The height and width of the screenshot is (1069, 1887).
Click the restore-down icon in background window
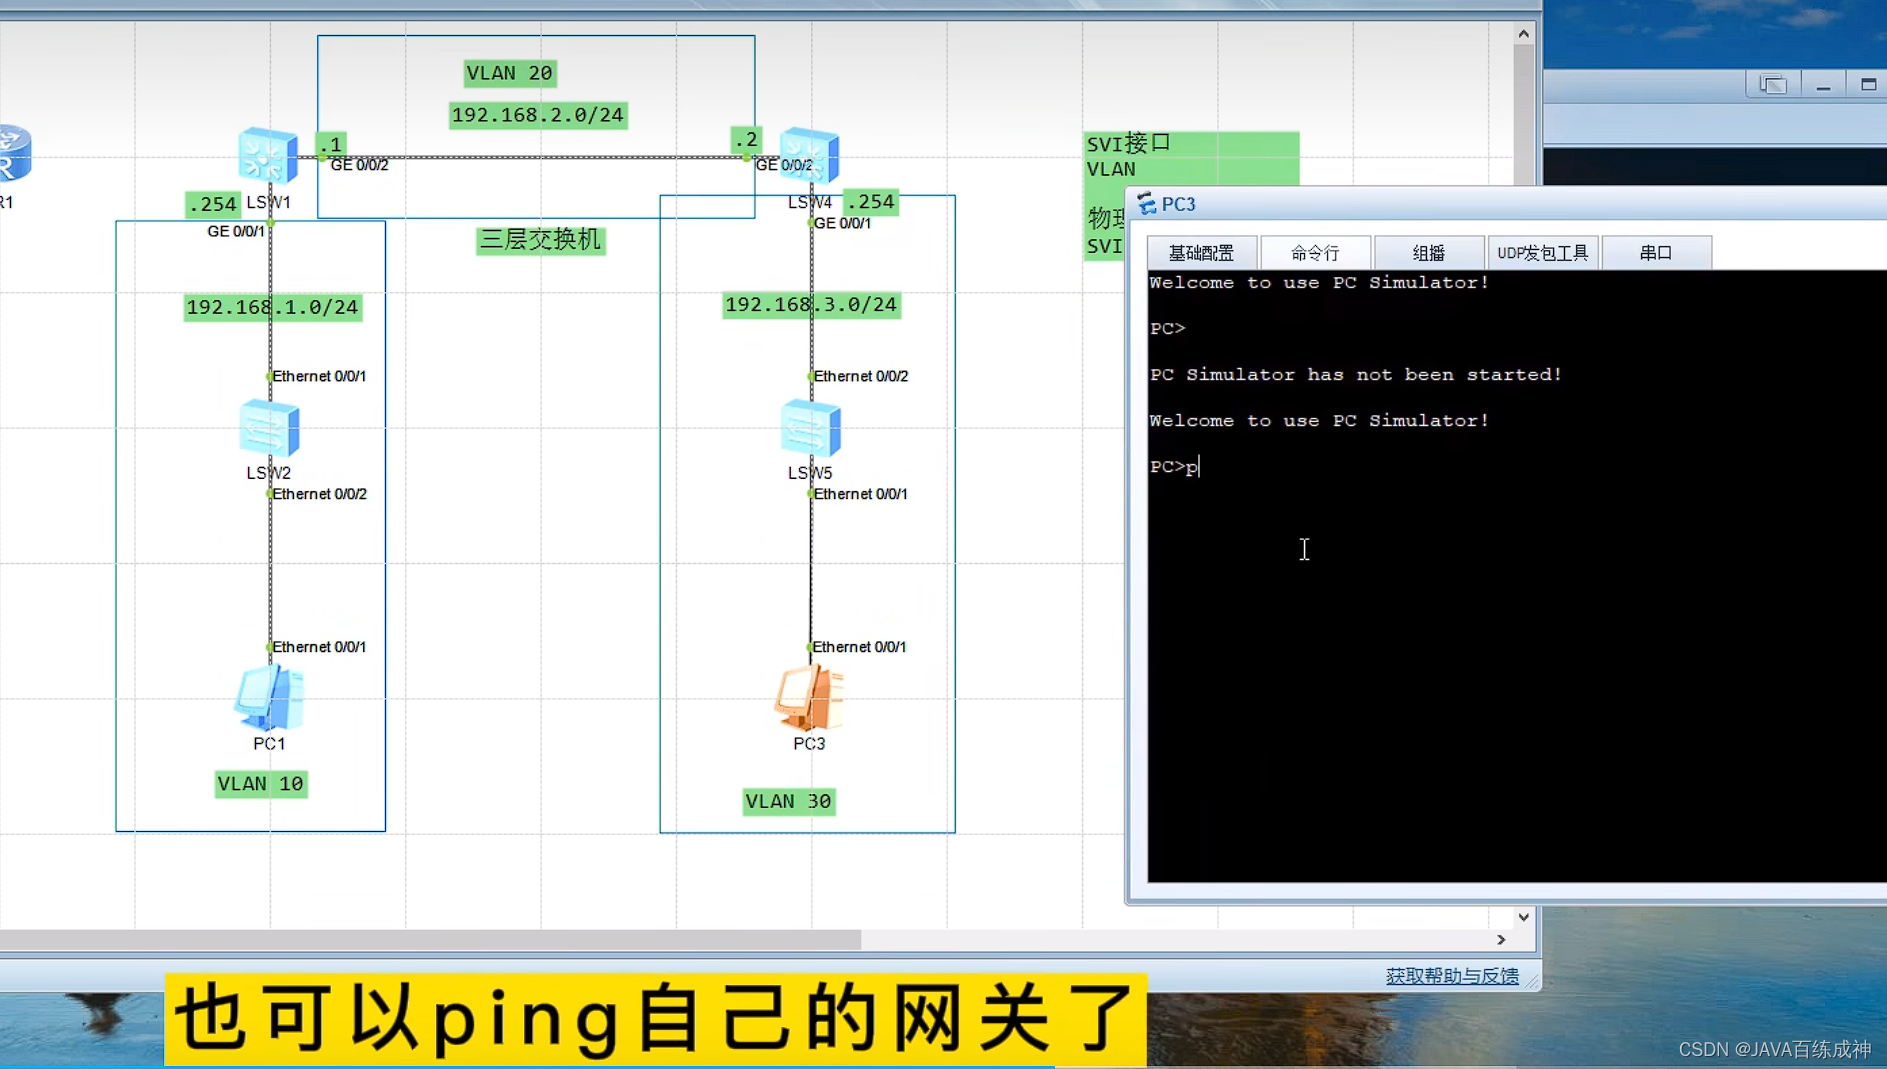(1773, 85)
